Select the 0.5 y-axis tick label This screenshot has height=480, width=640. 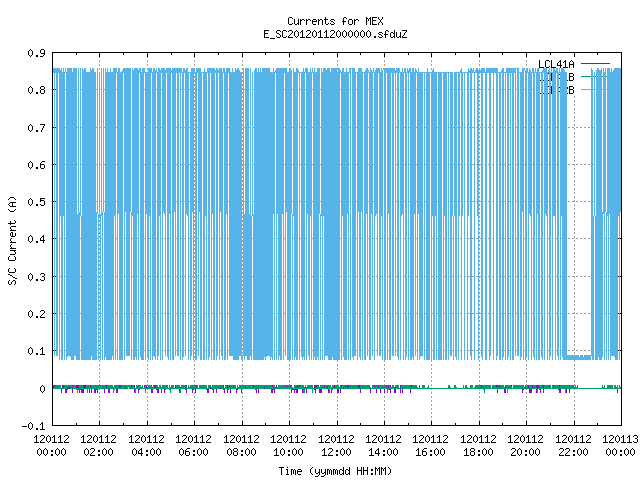pyautogui.click(x=36, y=202)
